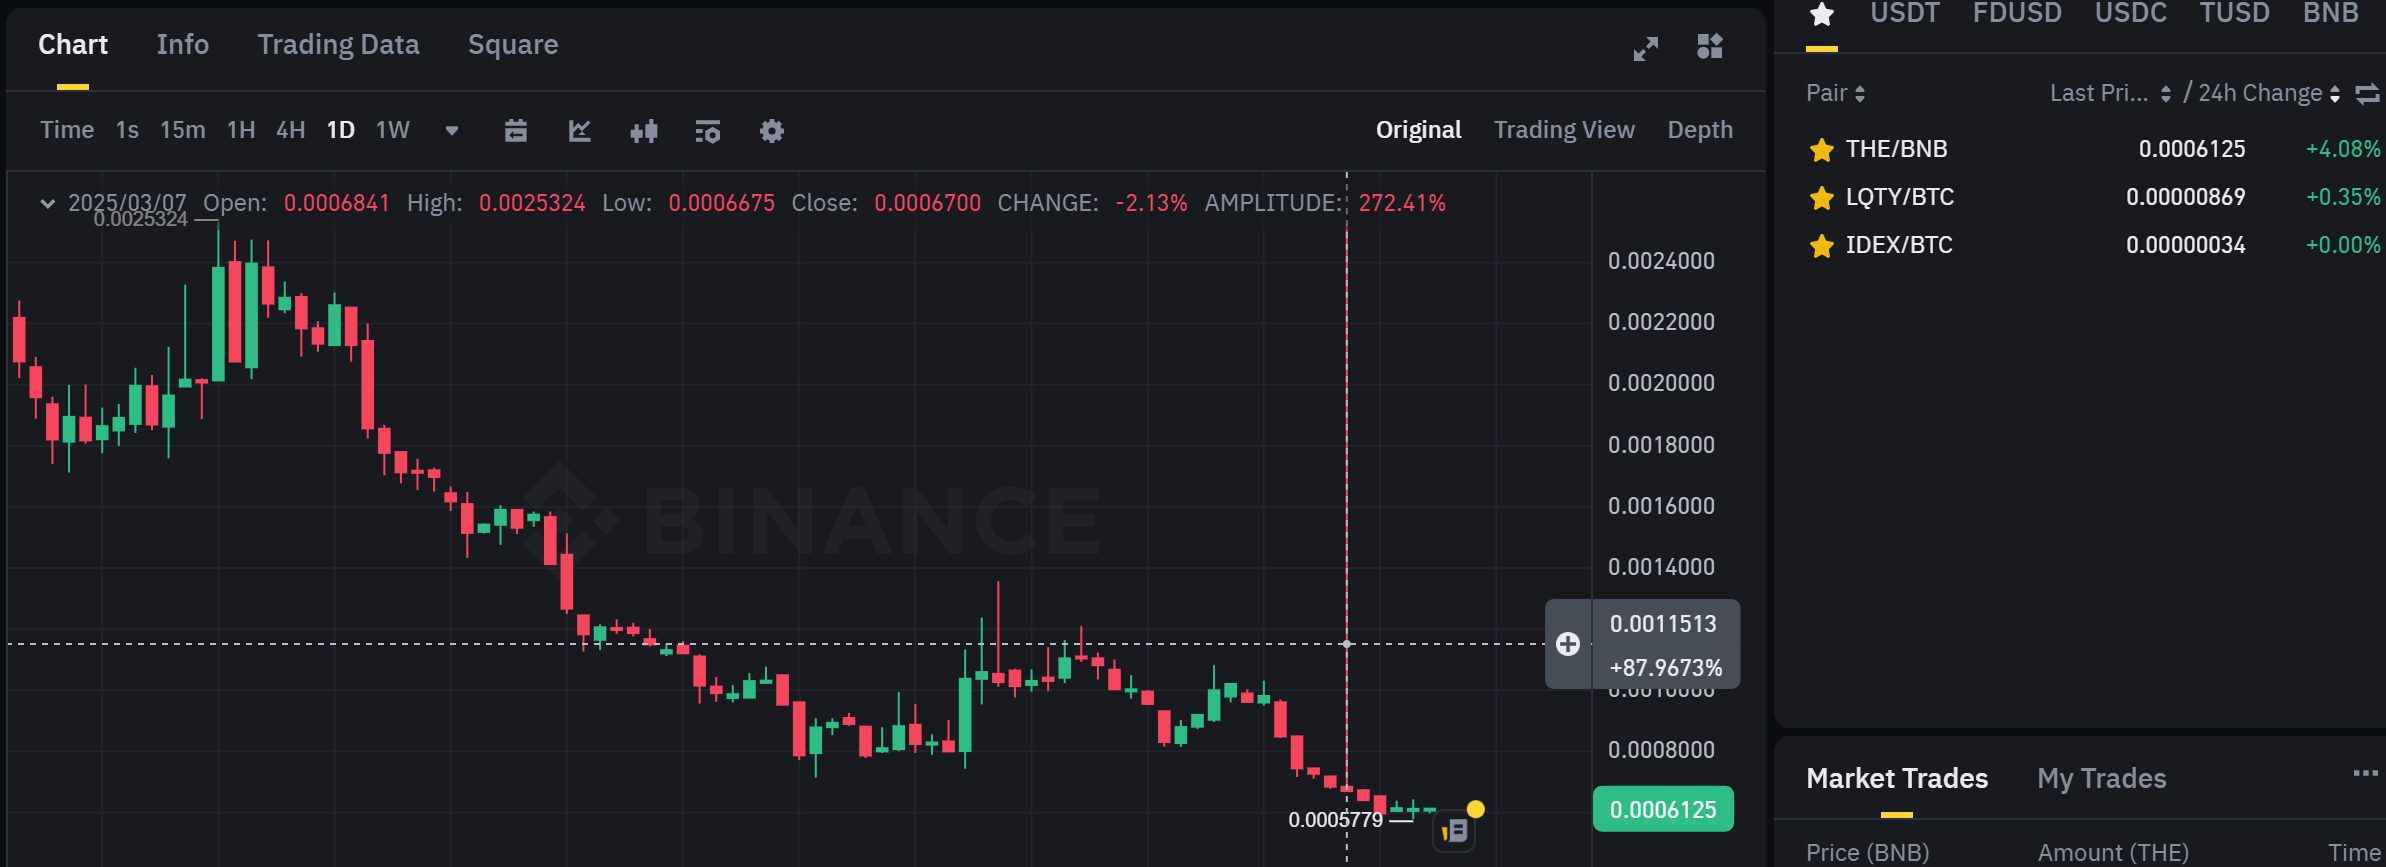2386x867 pixels.
Task: Click the Amount (THE) column header
Action: coord(2113,853)
